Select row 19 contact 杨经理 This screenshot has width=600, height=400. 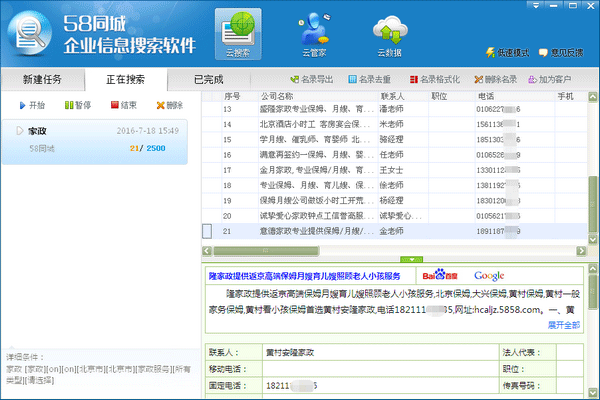pos(391,201)
